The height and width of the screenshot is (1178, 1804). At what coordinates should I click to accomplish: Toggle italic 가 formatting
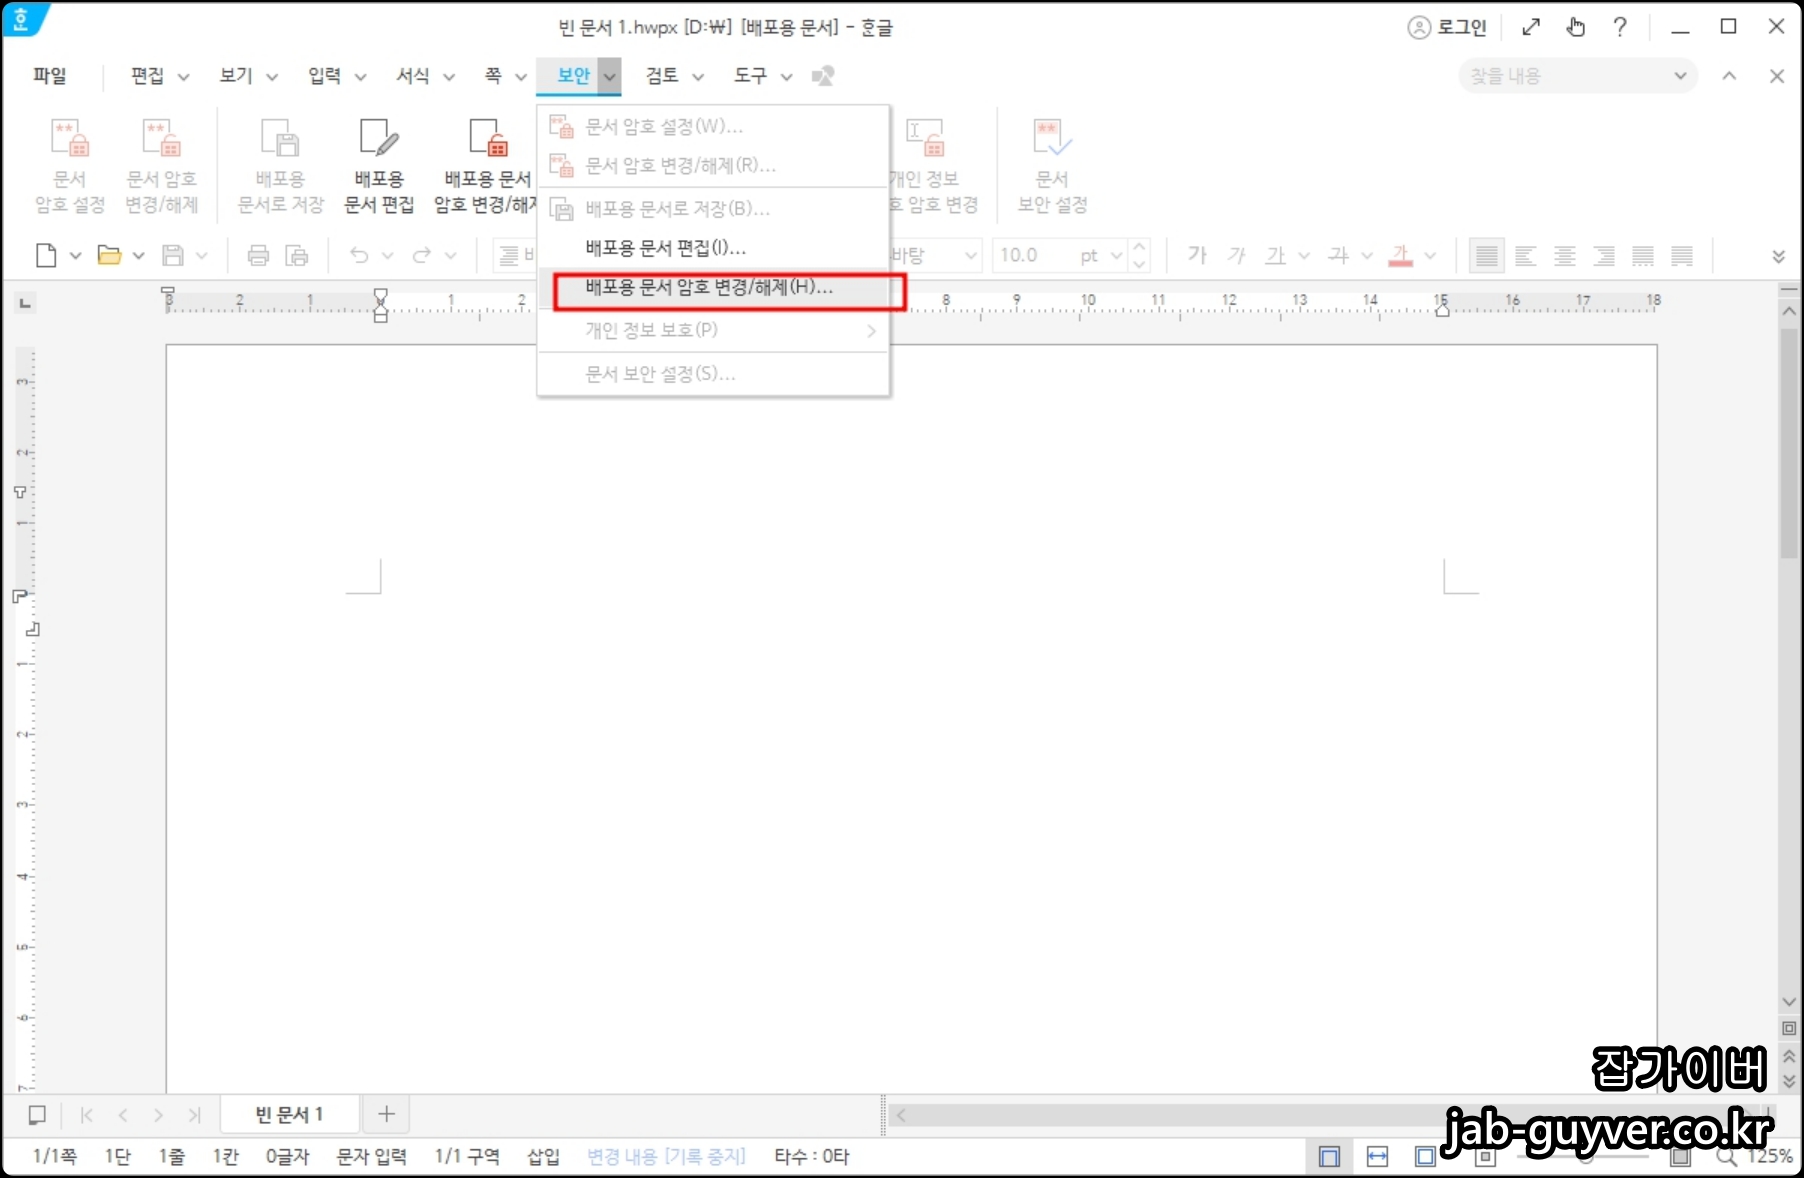[1237, 256]
